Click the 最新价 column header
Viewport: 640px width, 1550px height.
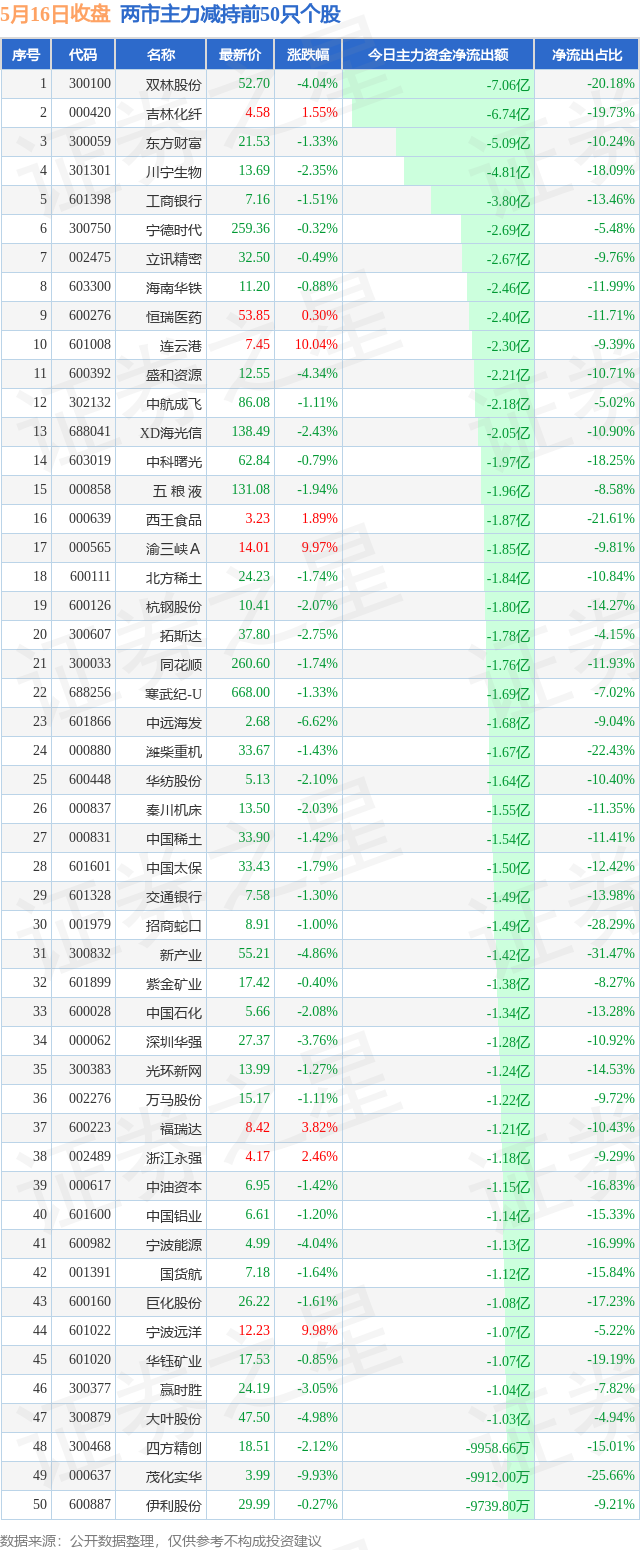240,55
